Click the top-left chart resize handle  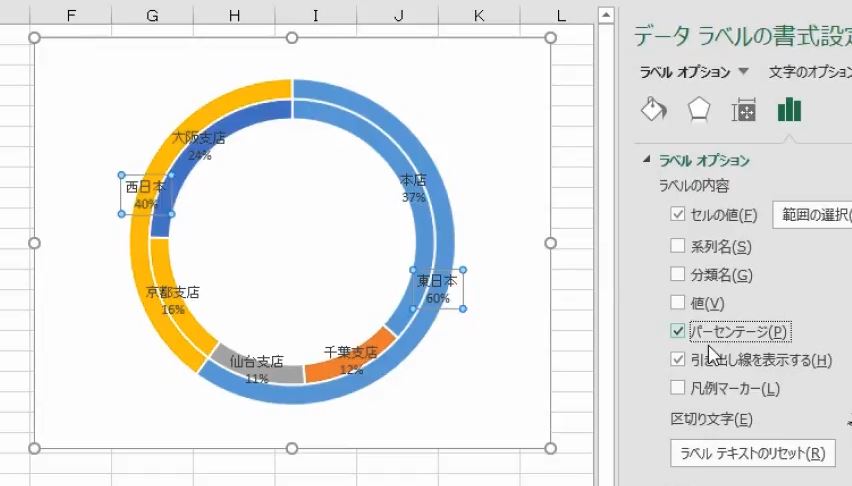pos(34,38)
